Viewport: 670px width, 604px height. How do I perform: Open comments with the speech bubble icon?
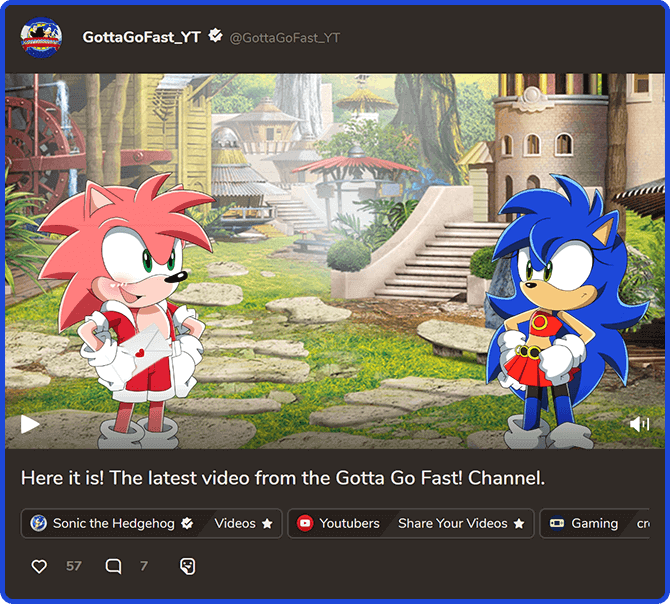click(113, 566)
